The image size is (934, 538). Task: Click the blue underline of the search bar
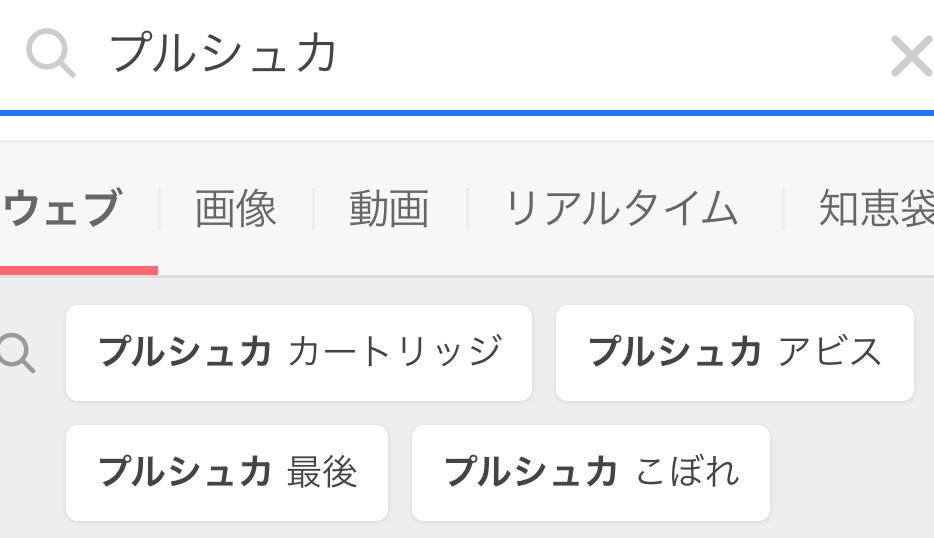click(467, 113)
